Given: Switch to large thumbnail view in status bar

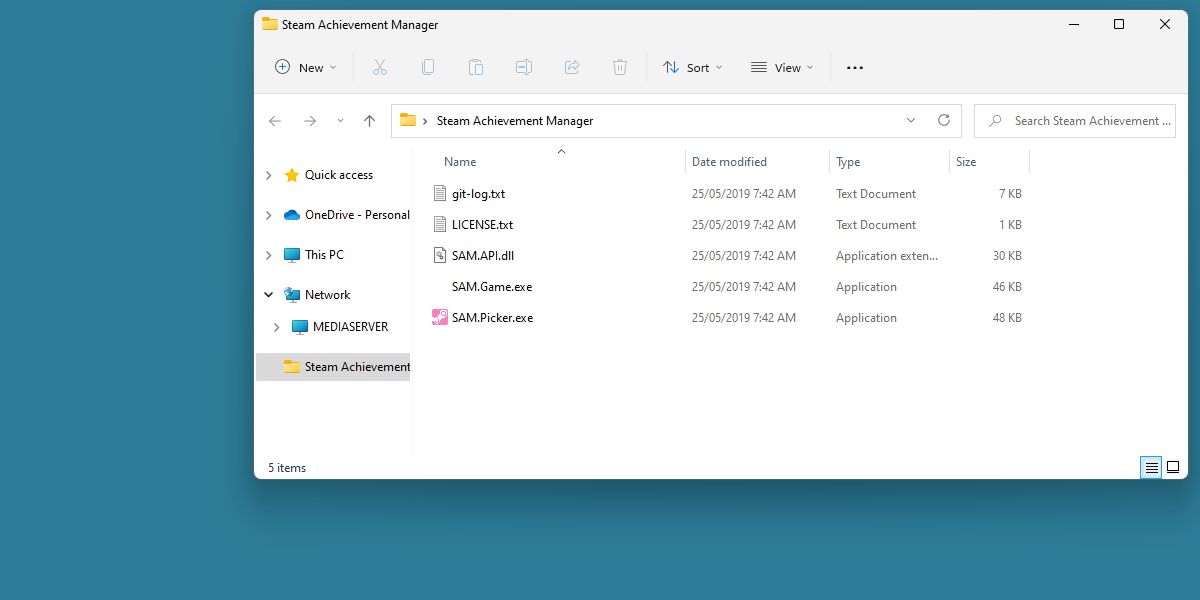Looking at the screenshot, I should [1171, 467].
